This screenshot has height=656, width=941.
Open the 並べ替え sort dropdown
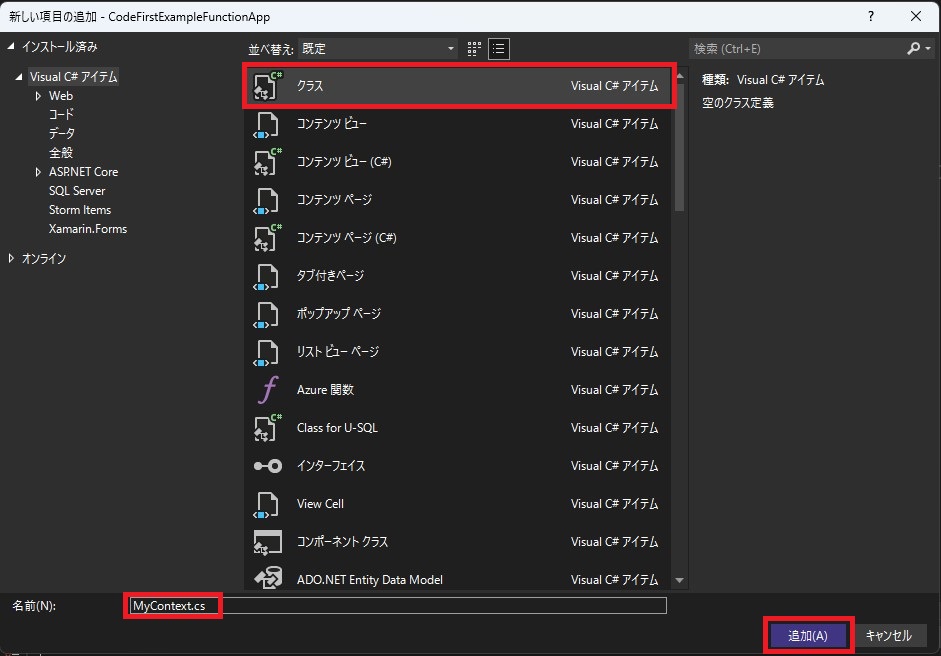point(377,49)
